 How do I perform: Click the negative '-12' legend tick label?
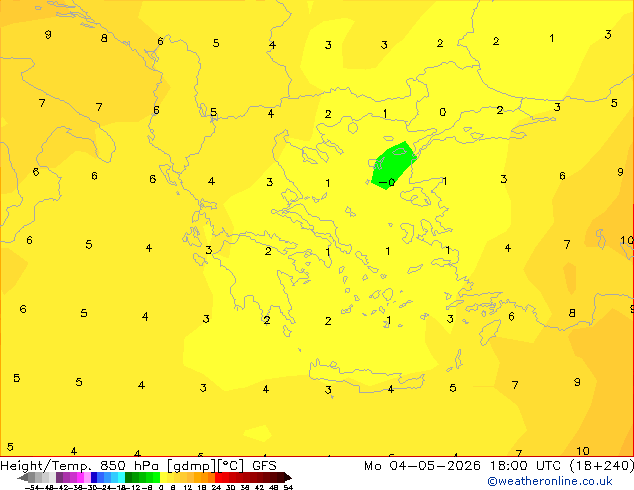[x=135, y=487]
